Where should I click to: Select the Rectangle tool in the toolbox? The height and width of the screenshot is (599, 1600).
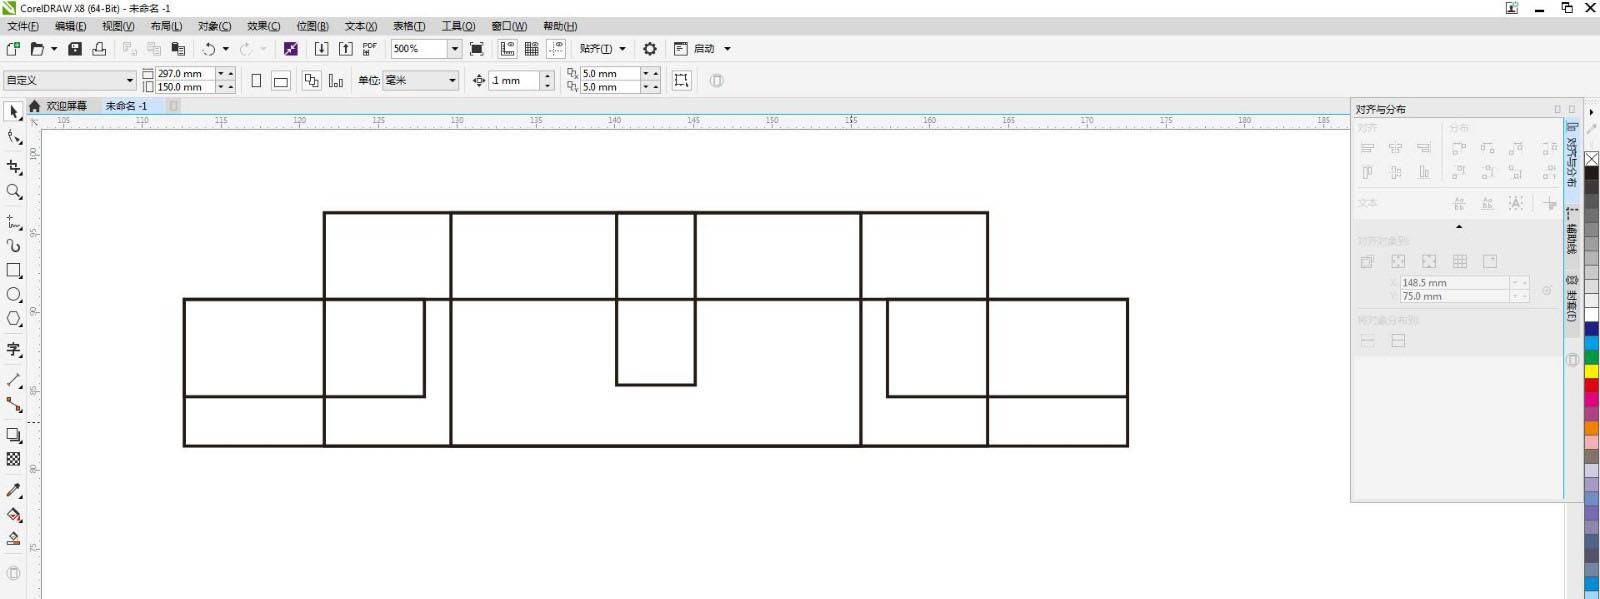pyautogui.click(x=14, y=270)
